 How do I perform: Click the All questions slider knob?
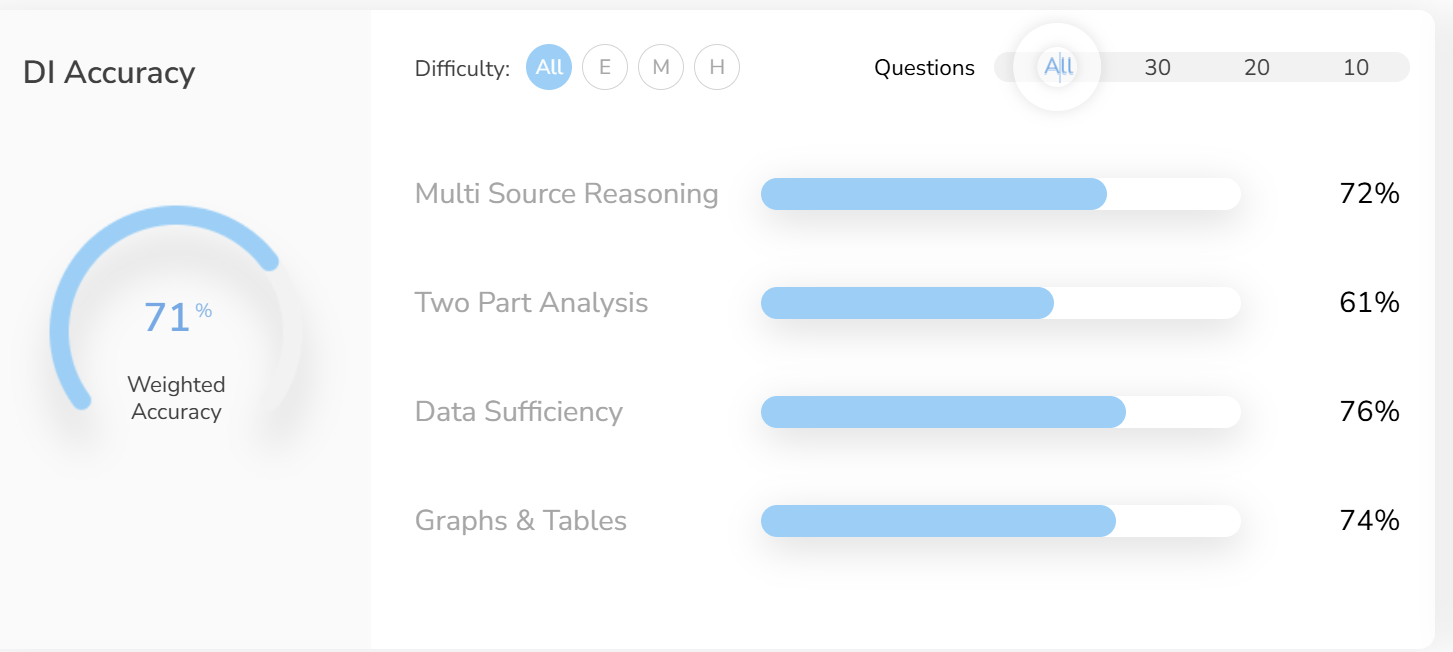coord(1058,67)
